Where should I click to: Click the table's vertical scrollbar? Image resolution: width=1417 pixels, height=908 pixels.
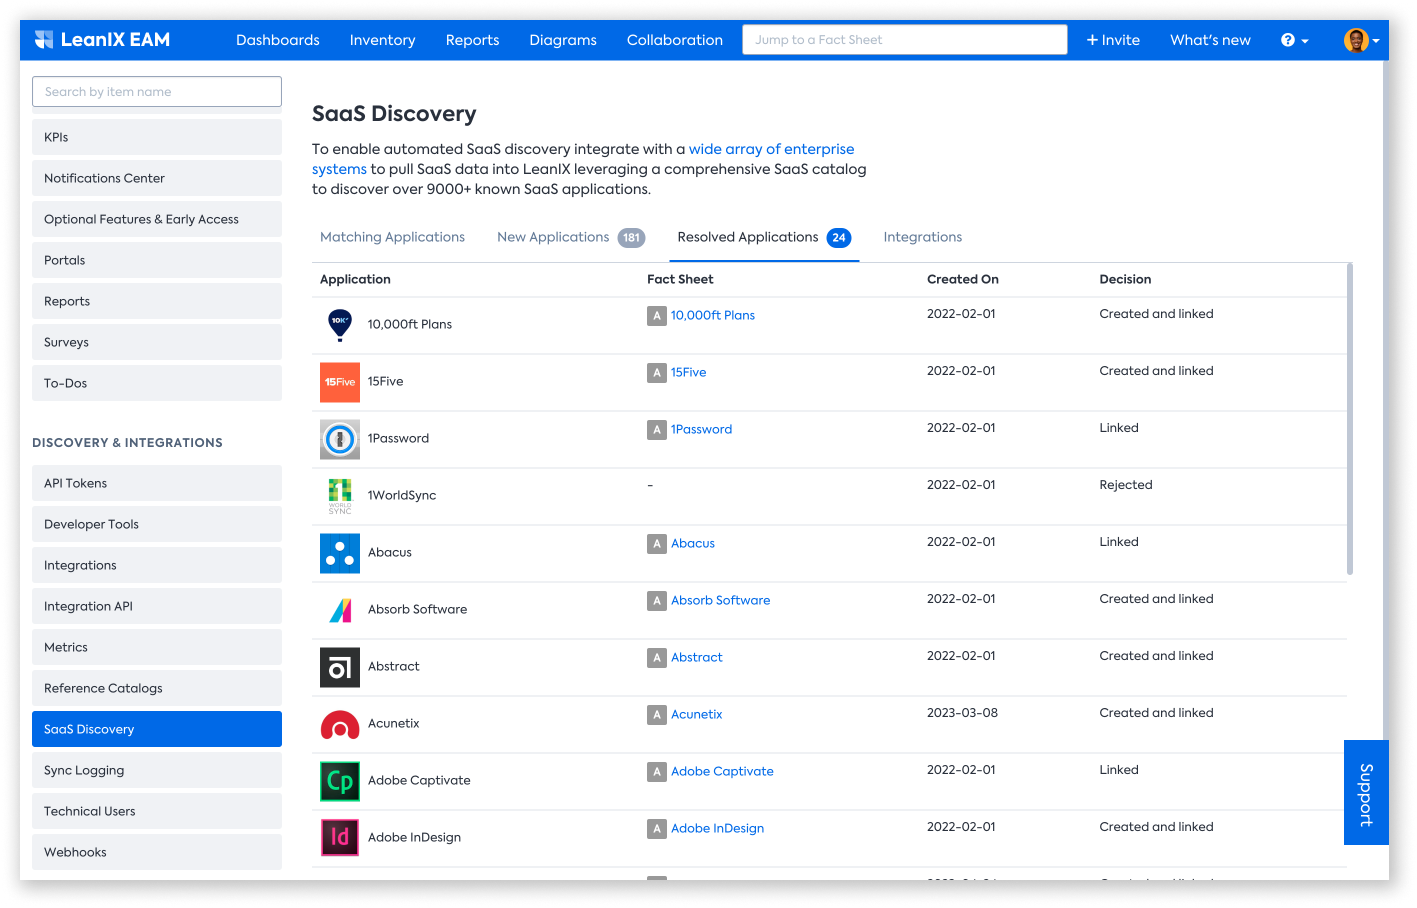[x=1350, y=419]
